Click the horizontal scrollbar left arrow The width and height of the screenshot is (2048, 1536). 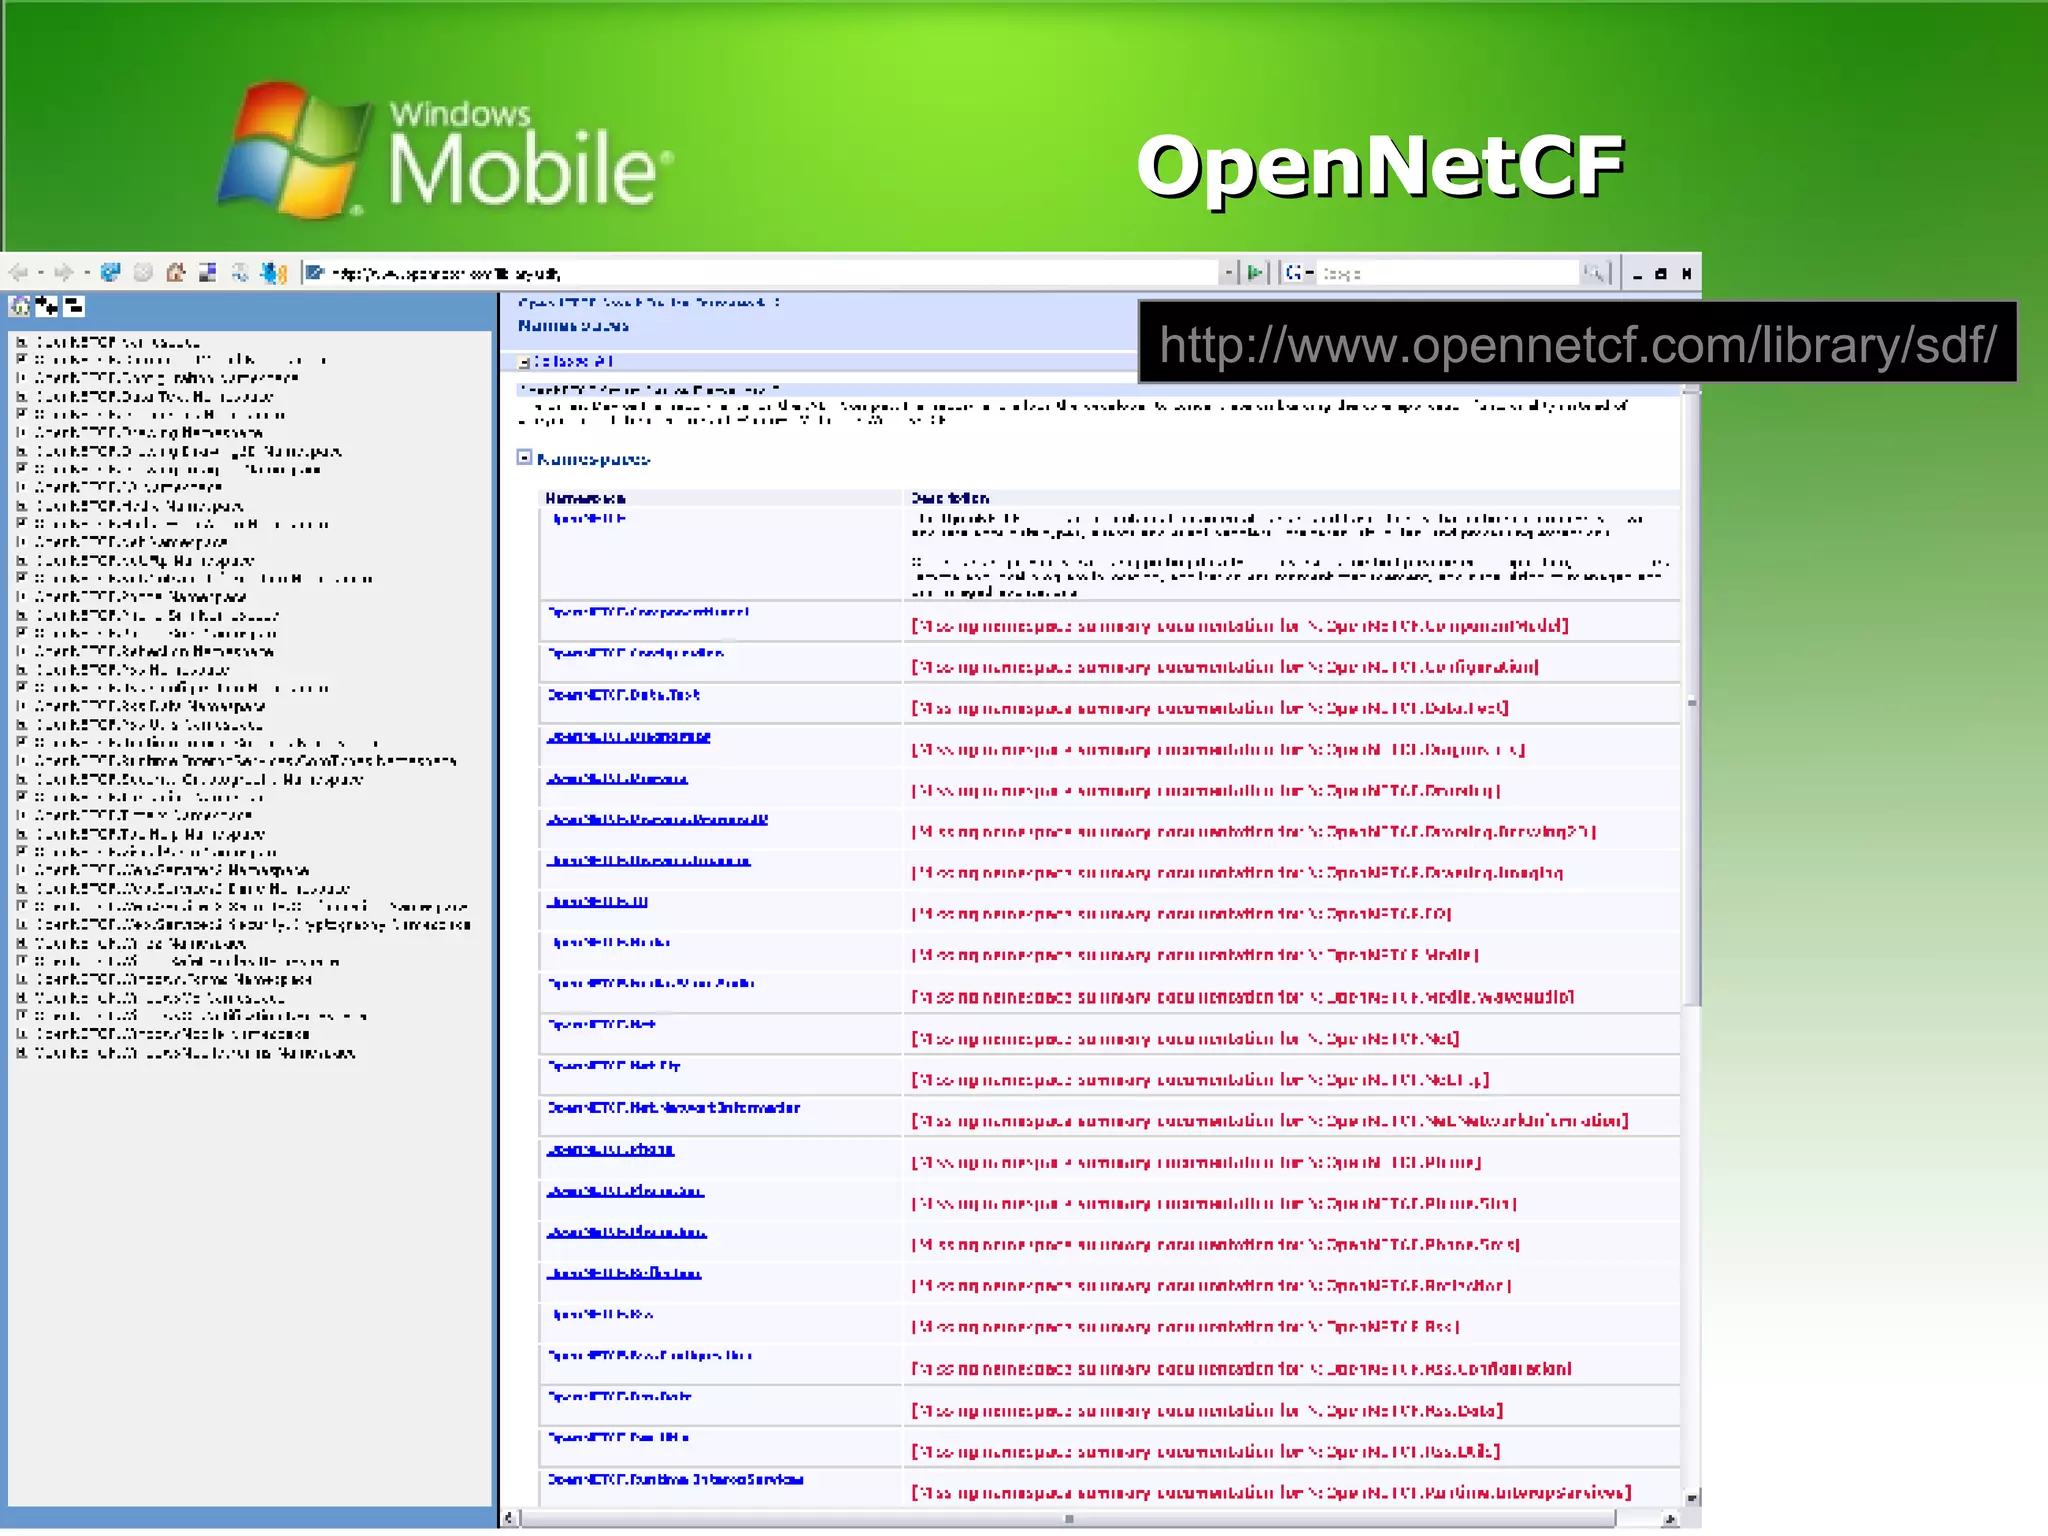(509, 1518)
